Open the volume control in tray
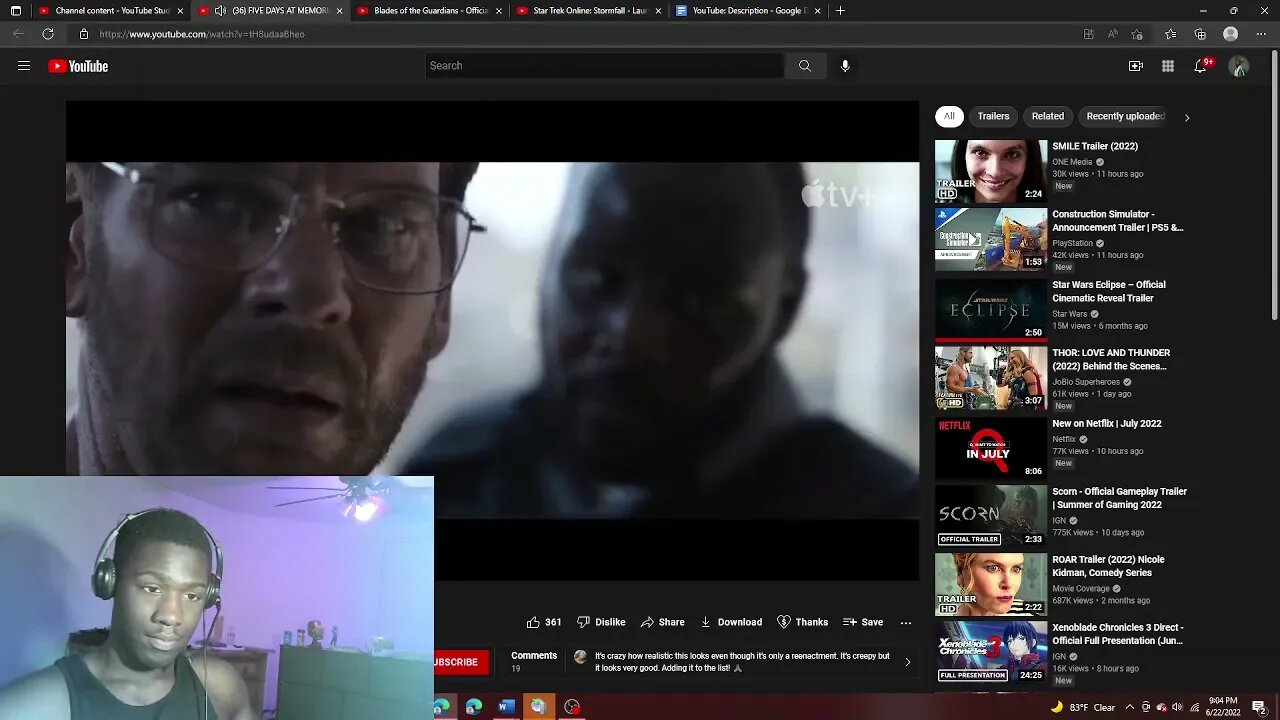 pos(1178,707)
